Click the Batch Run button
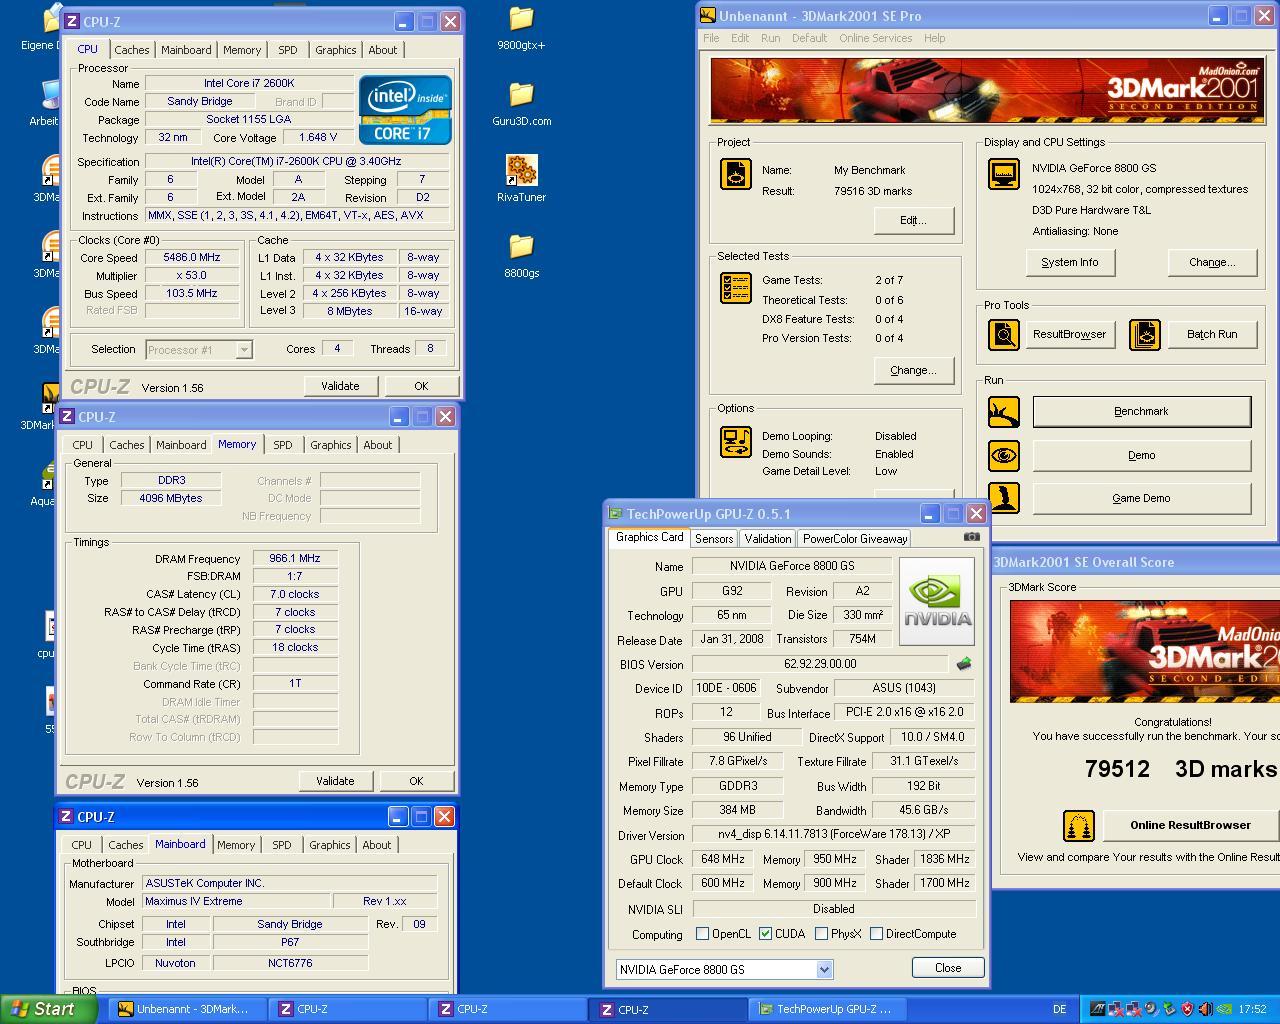This screenshot has height=1024, width=1280. tap(1212, 334)
